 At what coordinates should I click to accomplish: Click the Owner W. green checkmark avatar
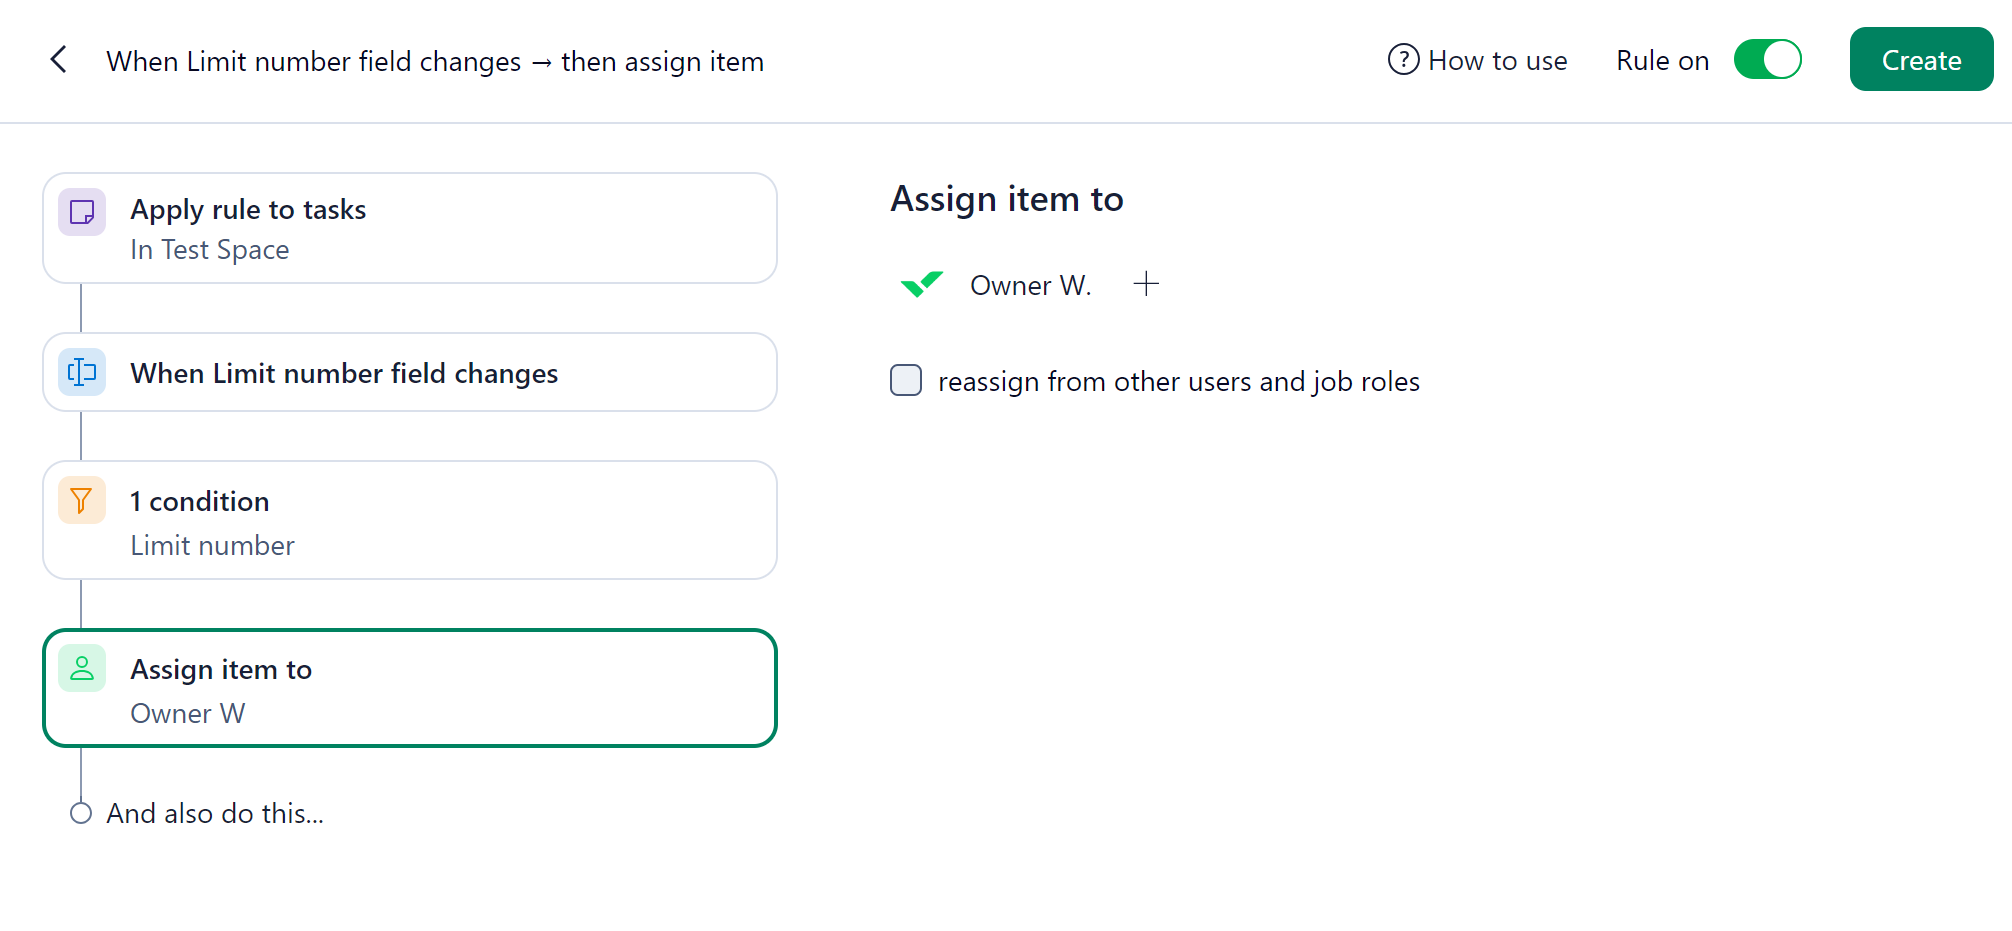click(x=922, y=285)
